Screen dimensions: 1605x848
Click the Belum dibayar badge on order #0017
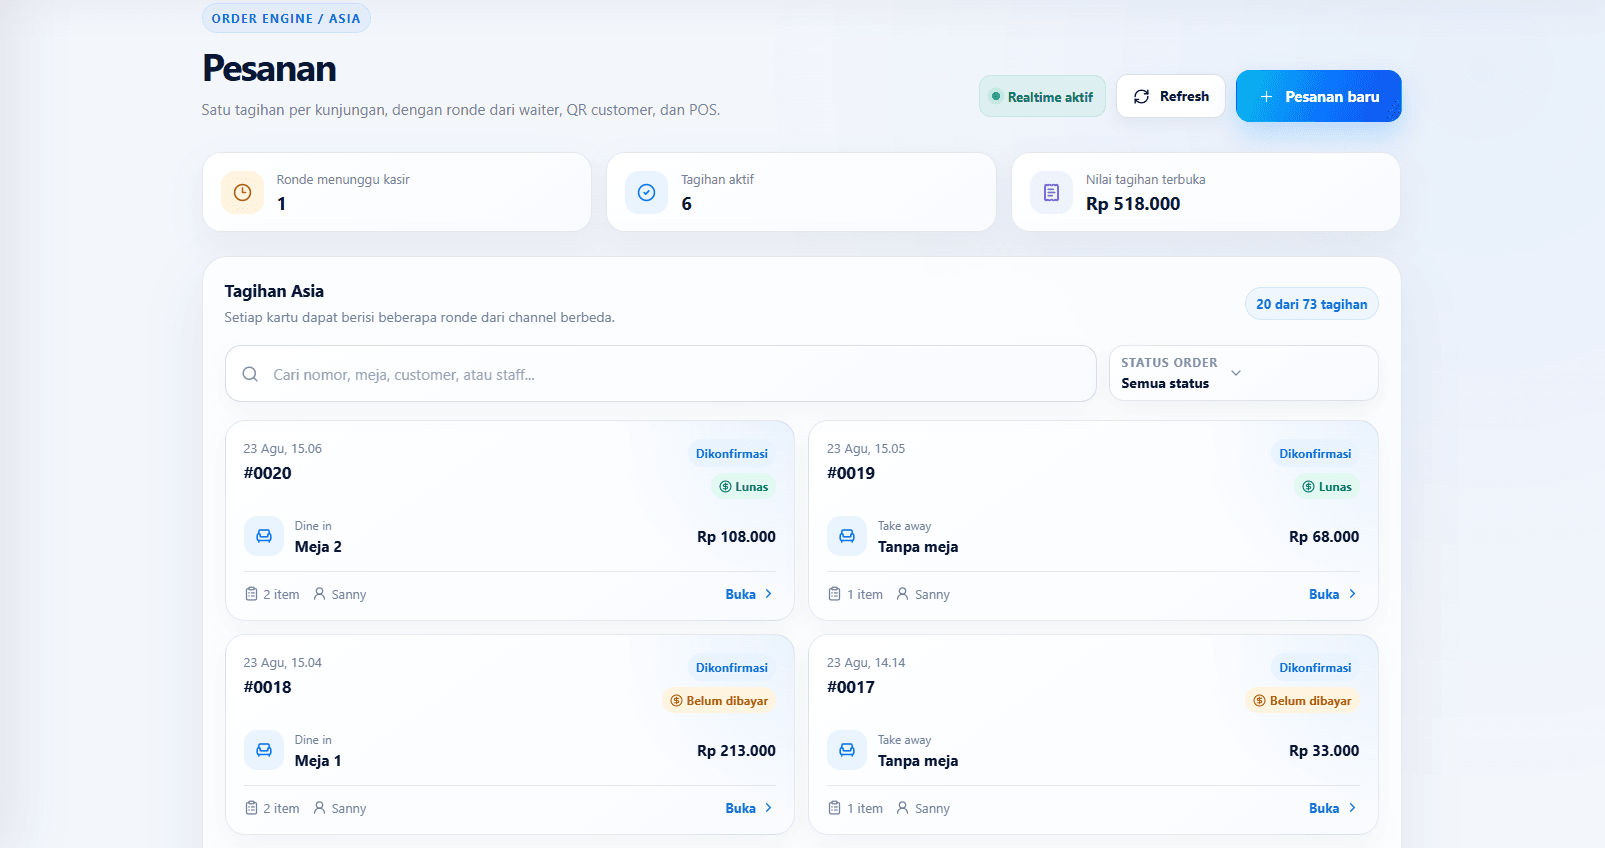click(1302, 701)
